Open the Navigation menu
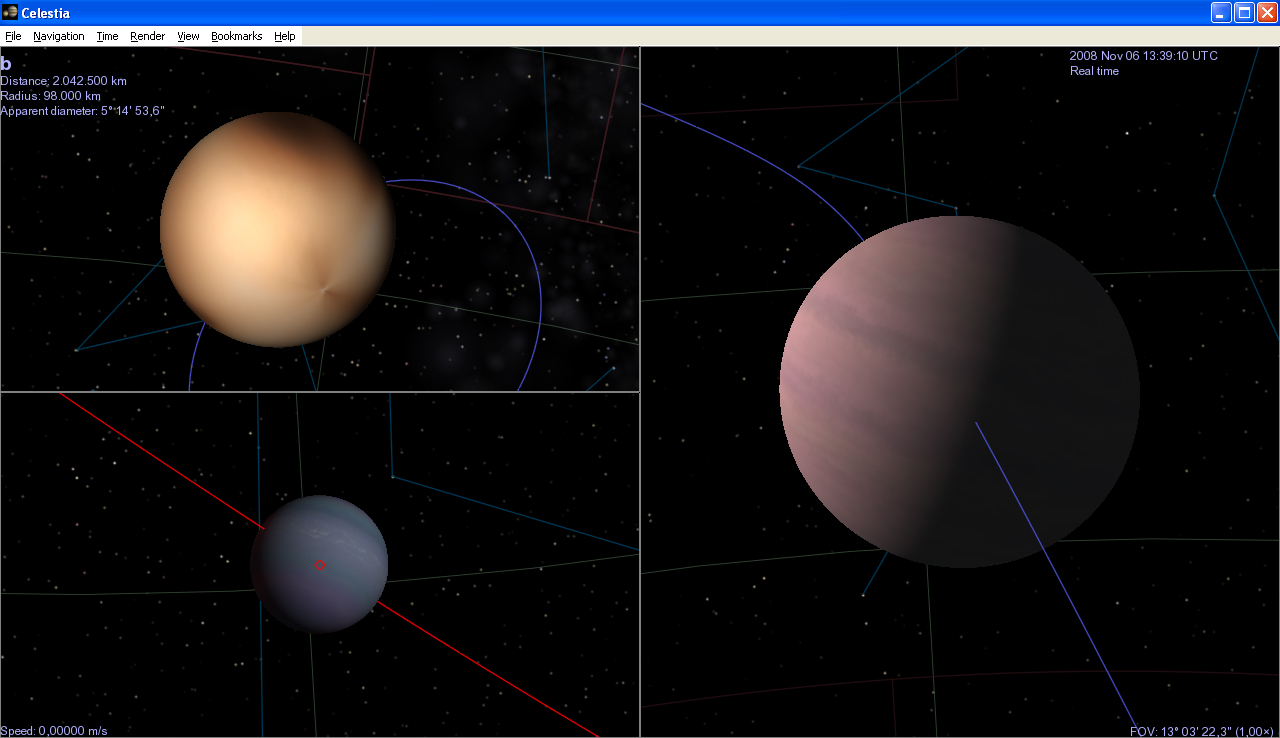Viewport: 1280px width, 738px height. click(59, 36)
